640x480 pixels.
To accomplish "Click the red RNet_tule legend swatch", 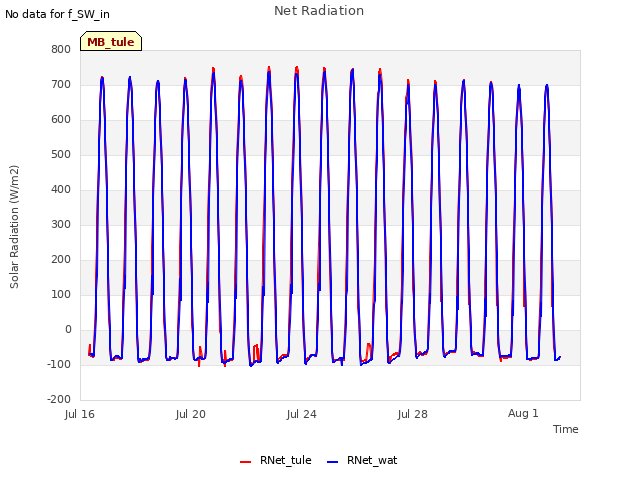I will 245,462.
